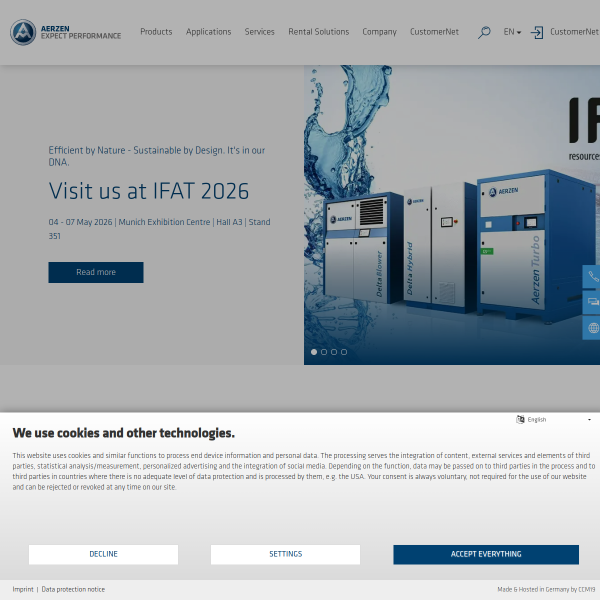The width and height of the screenshot is (600, 600).
Task: Switch to the second carousel slide dot
Action: pyautogui.click(x=324, y=352)
